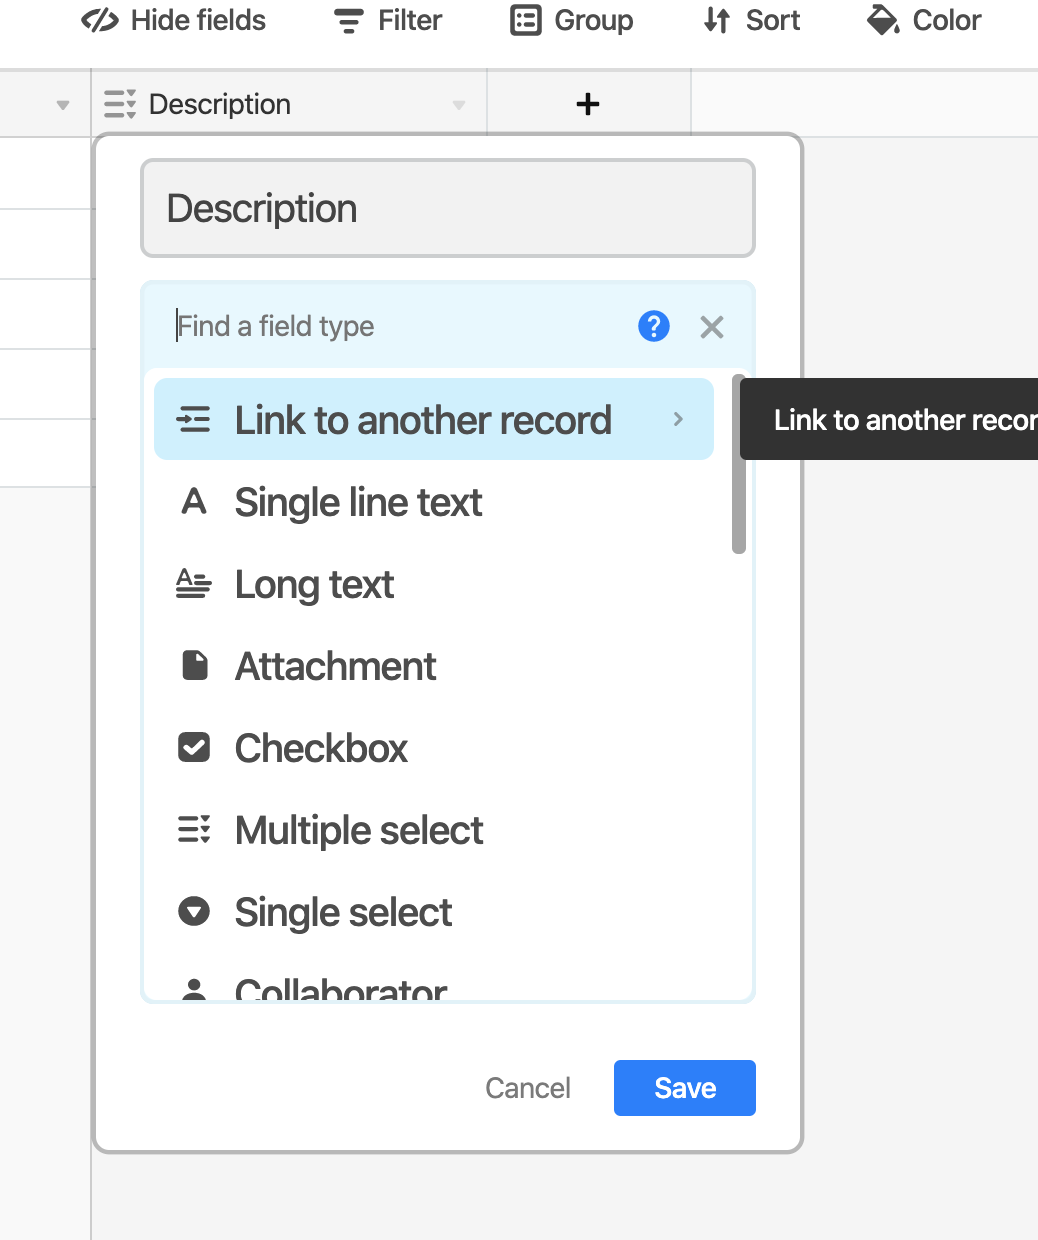Expand the Link to another record chevron
Image resolution: width=1038 pixels, height=1240 pixels.
678,420
